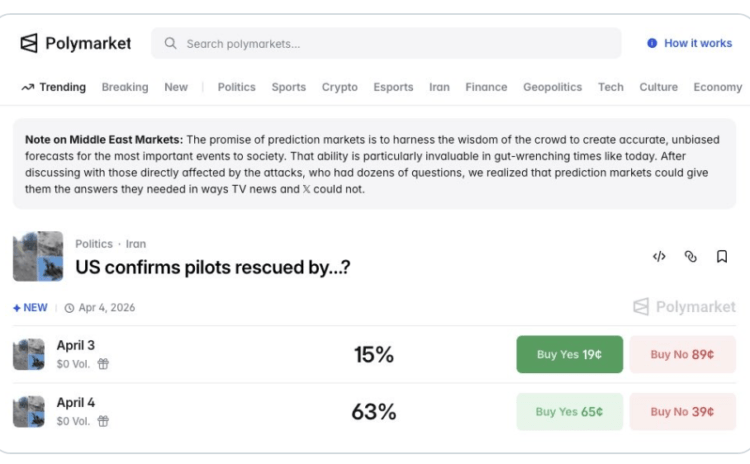This screenshot has width=750, height=464.
Task: Buy No at 39¢ for April 4
Action: [x=682, y=411]
